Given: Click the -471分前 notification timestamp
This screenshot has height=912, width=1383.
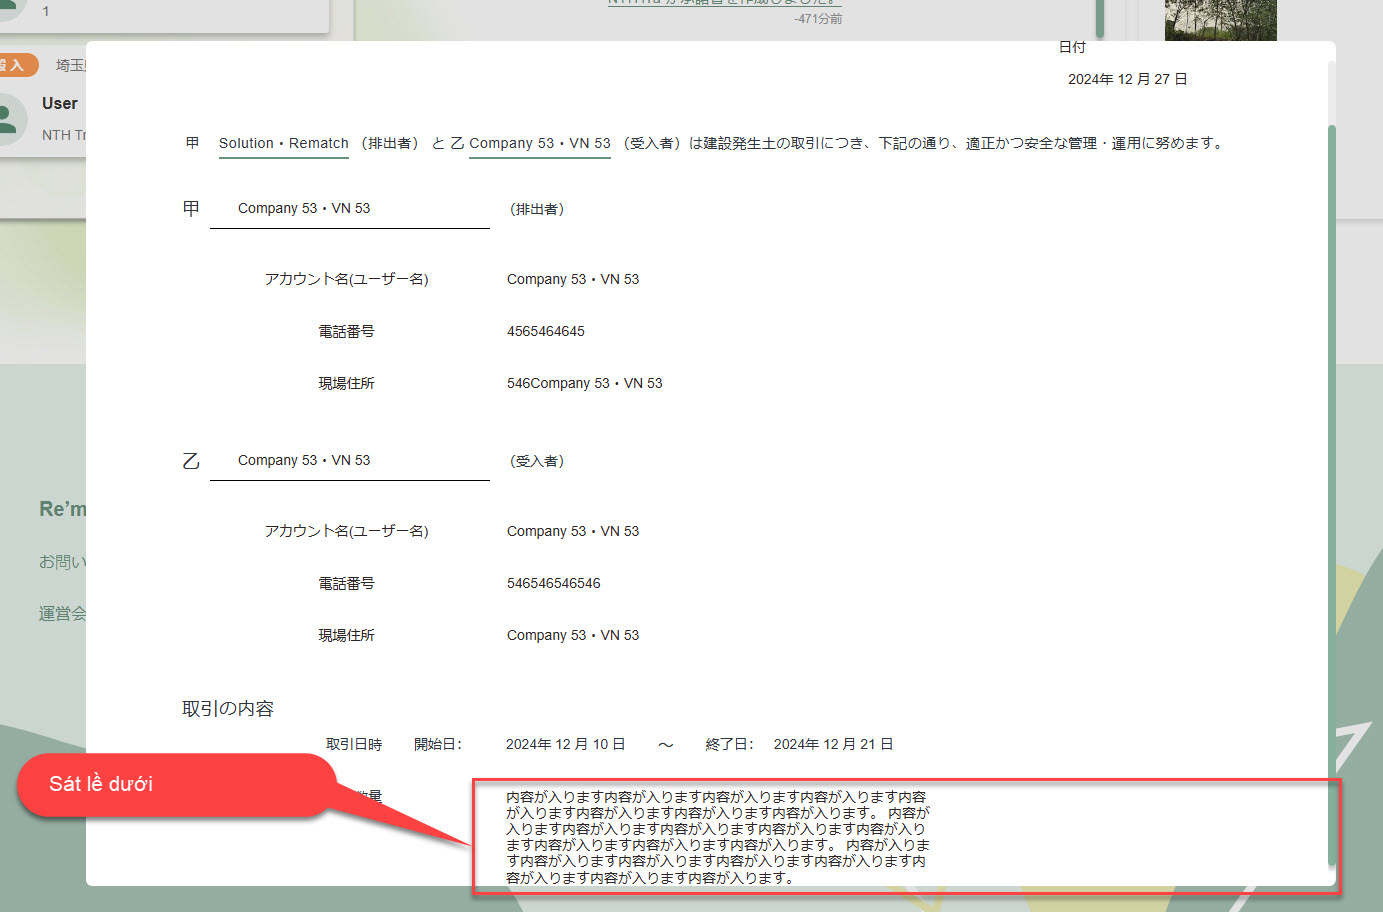Looking at the screenshot, I should tap(817, 19).
